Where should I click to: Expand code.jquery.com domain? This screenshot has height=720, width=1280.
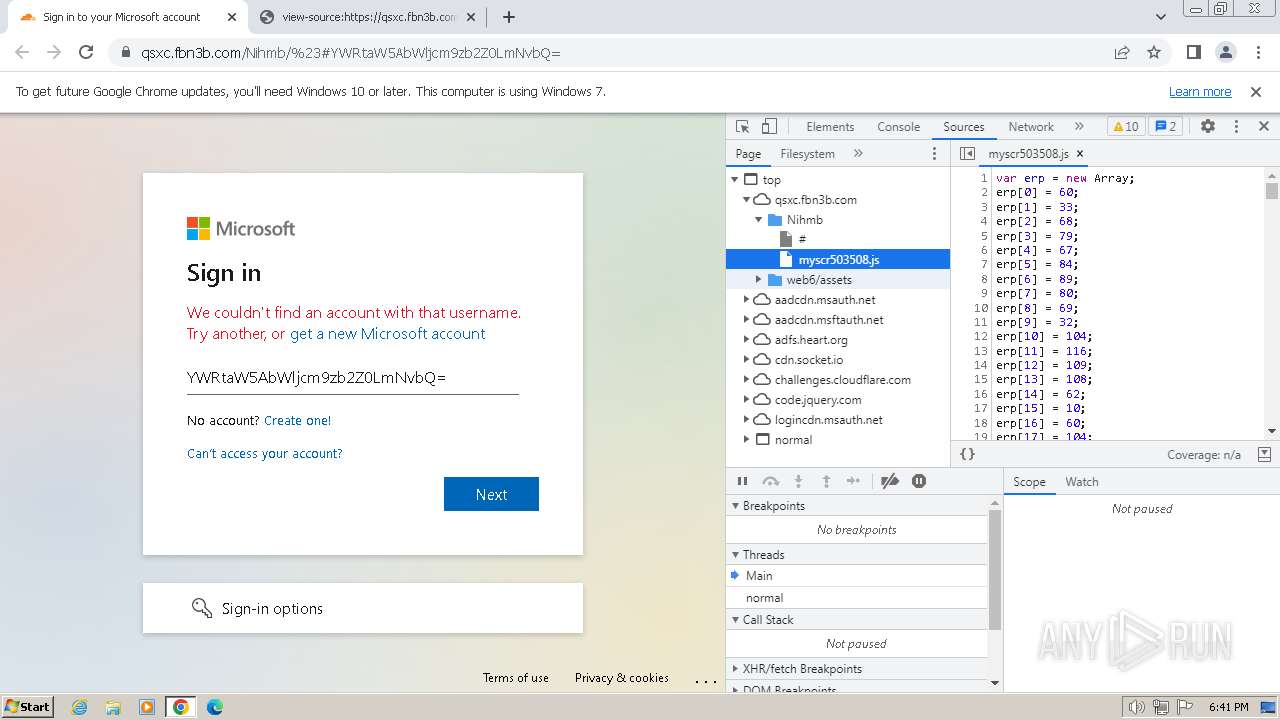pos(746,400)
